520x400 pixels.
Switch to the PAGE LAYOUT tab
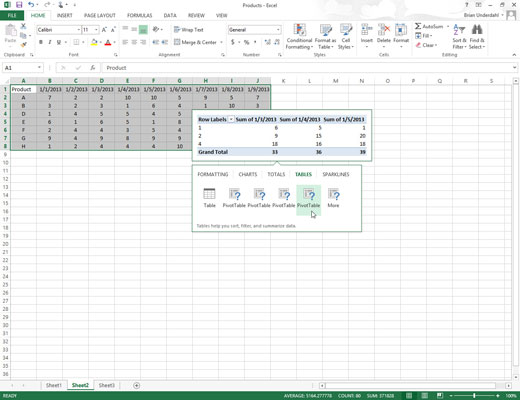click(100, 15)
